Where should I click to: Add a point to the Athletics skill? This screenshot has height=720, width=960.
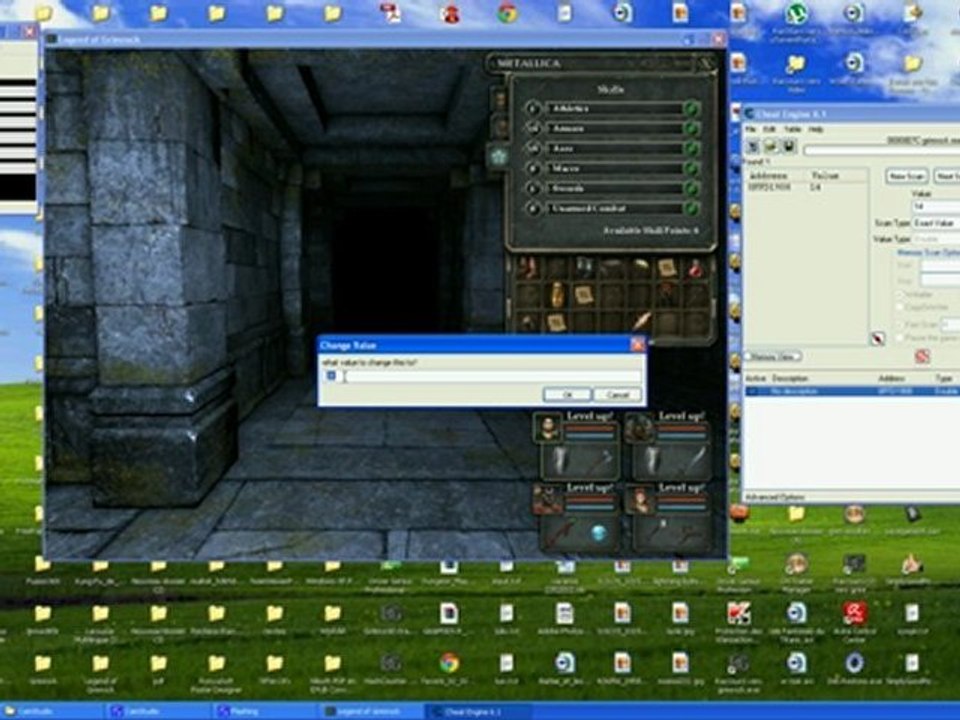click(692, 109)
